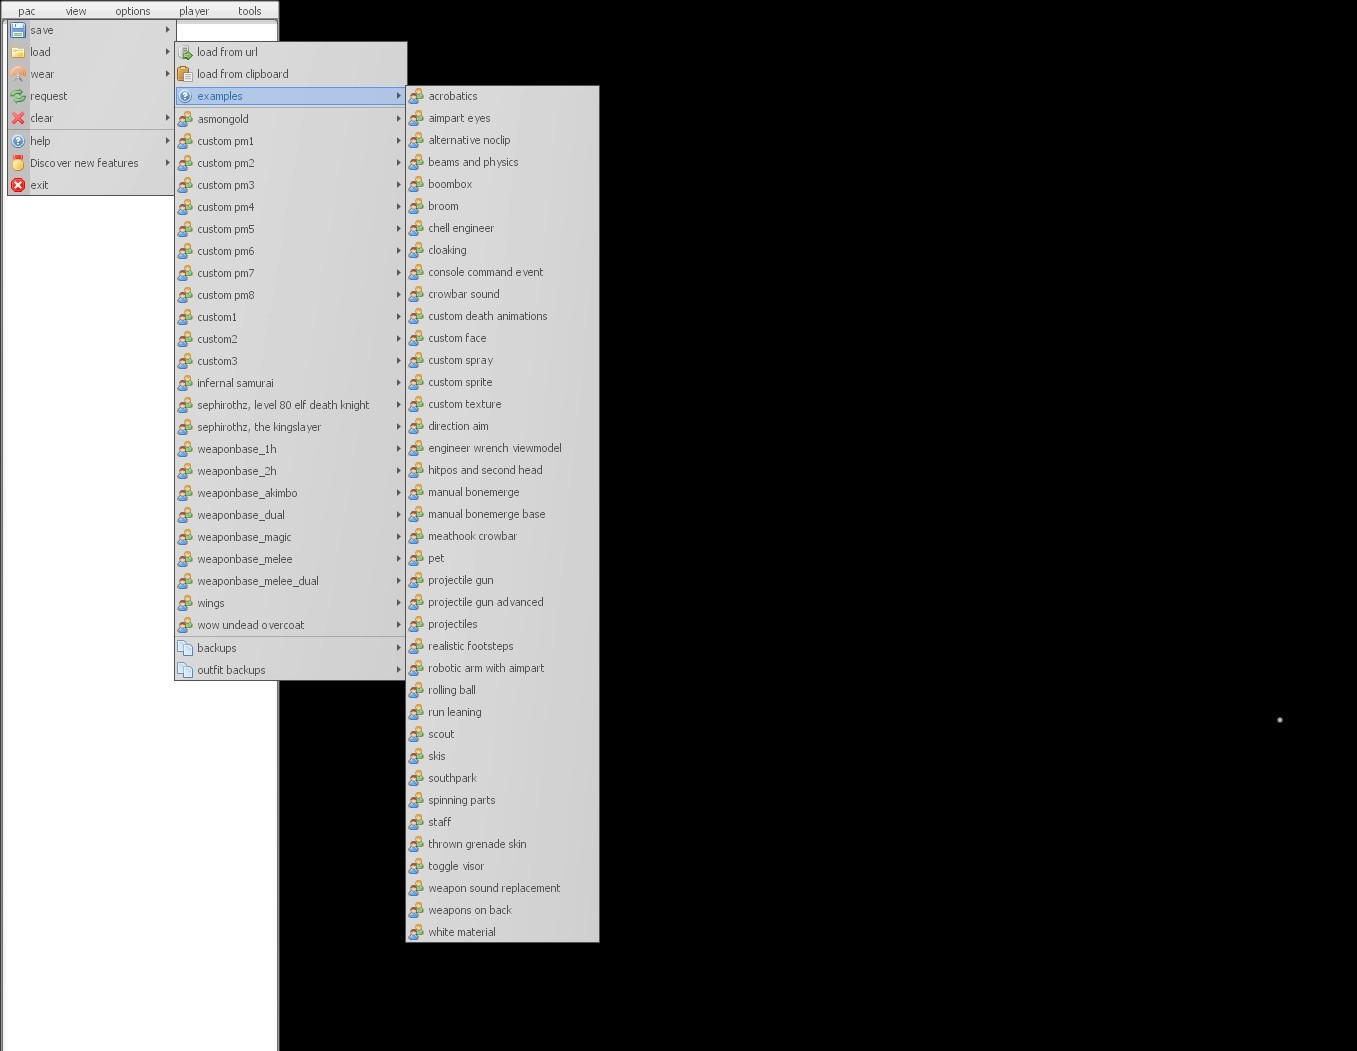The image size is (1357, 1051).
Task: Open the player menu
Action: tap(194, 11)
